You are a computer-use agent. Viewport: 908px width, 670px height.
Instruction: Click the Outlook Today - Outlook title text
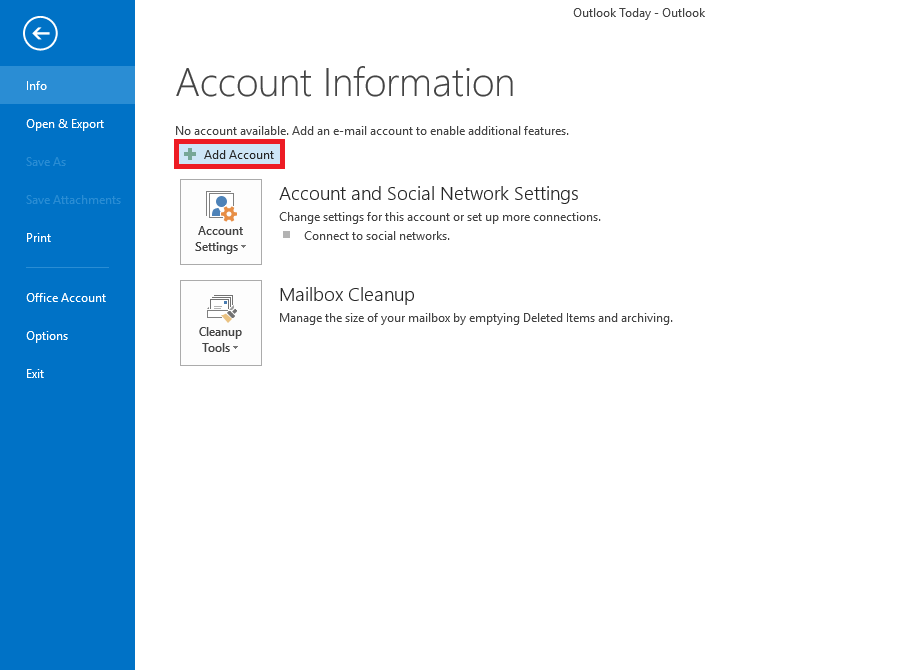tap(639, 13)
